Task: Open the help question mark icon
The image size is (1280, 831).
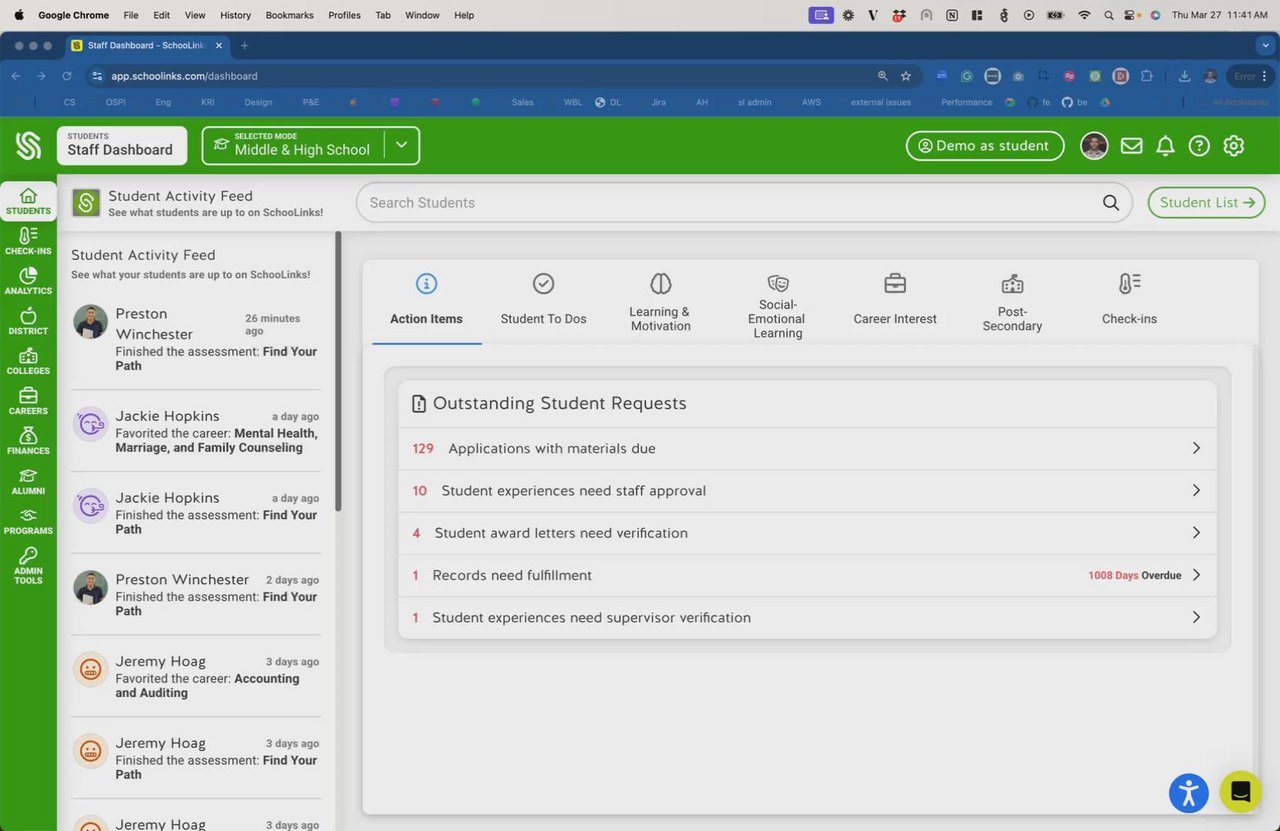Action: [1199, 146]
